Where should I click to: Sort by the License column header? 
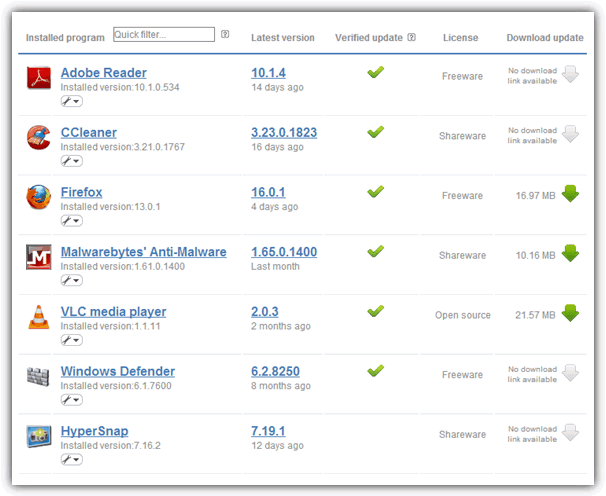tap(460, 38)
